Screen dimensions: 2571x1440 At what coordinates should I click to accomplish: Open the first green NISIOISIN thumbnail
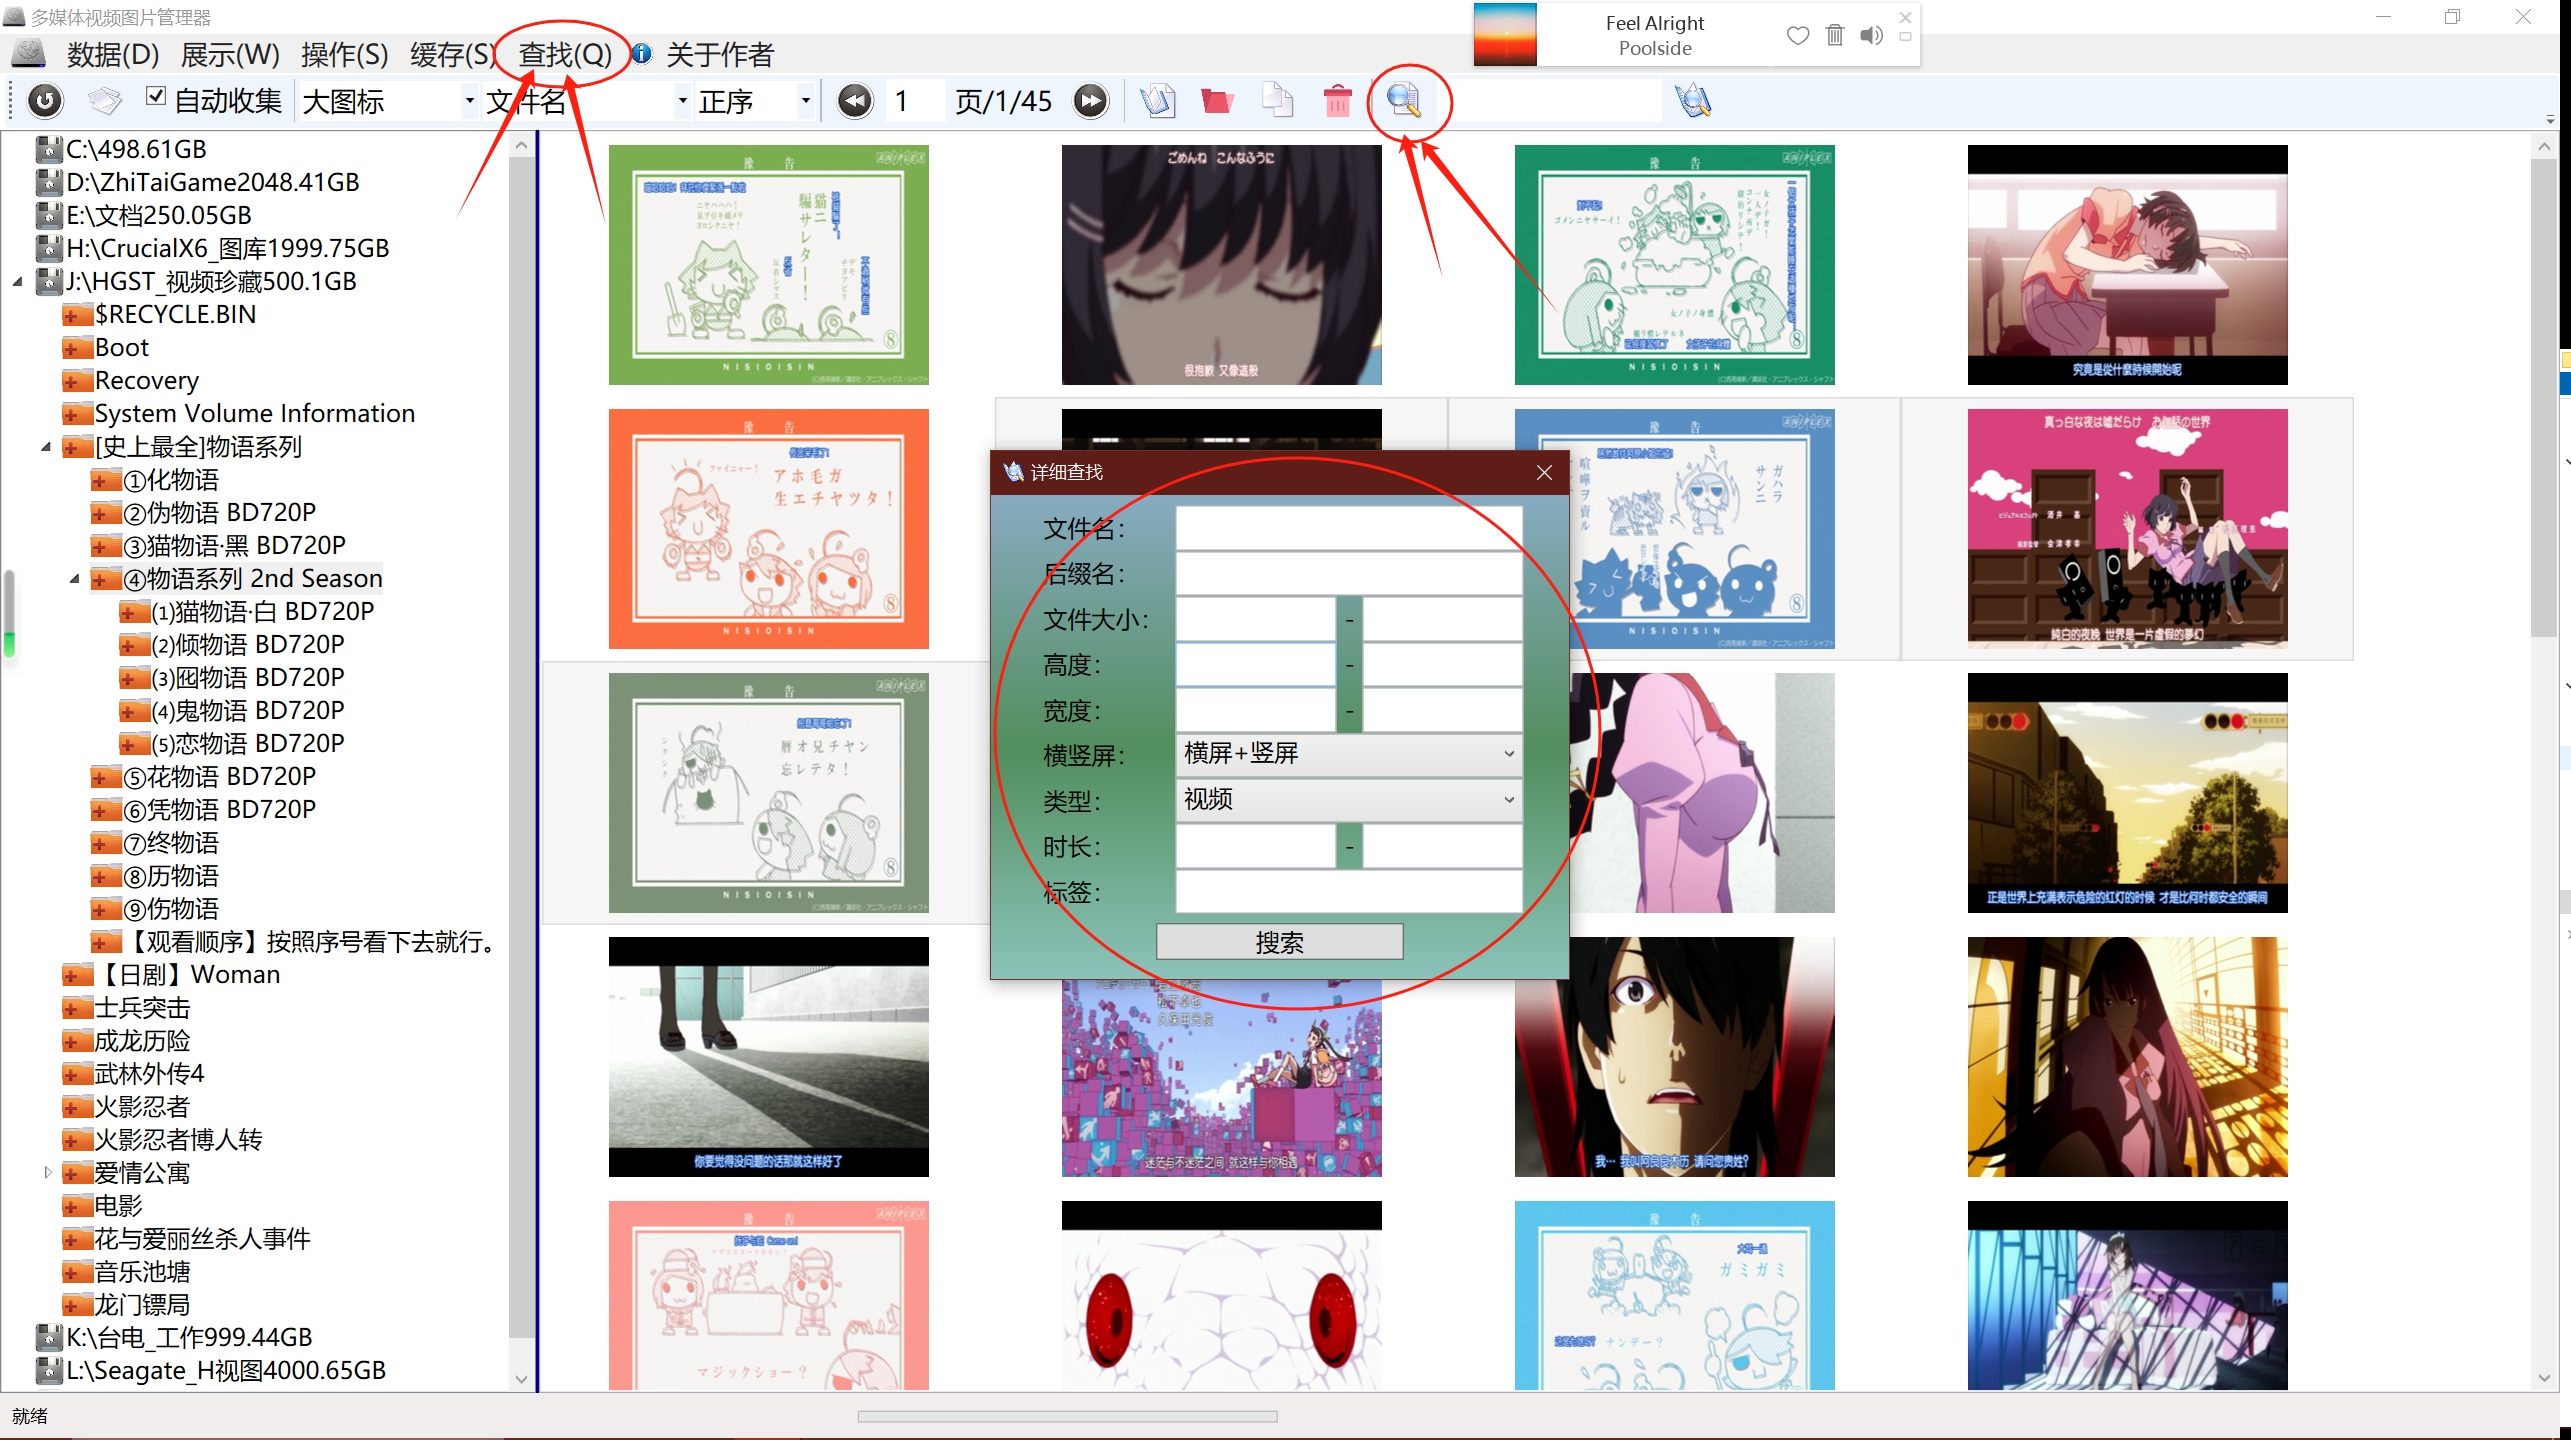click(768, 265)
